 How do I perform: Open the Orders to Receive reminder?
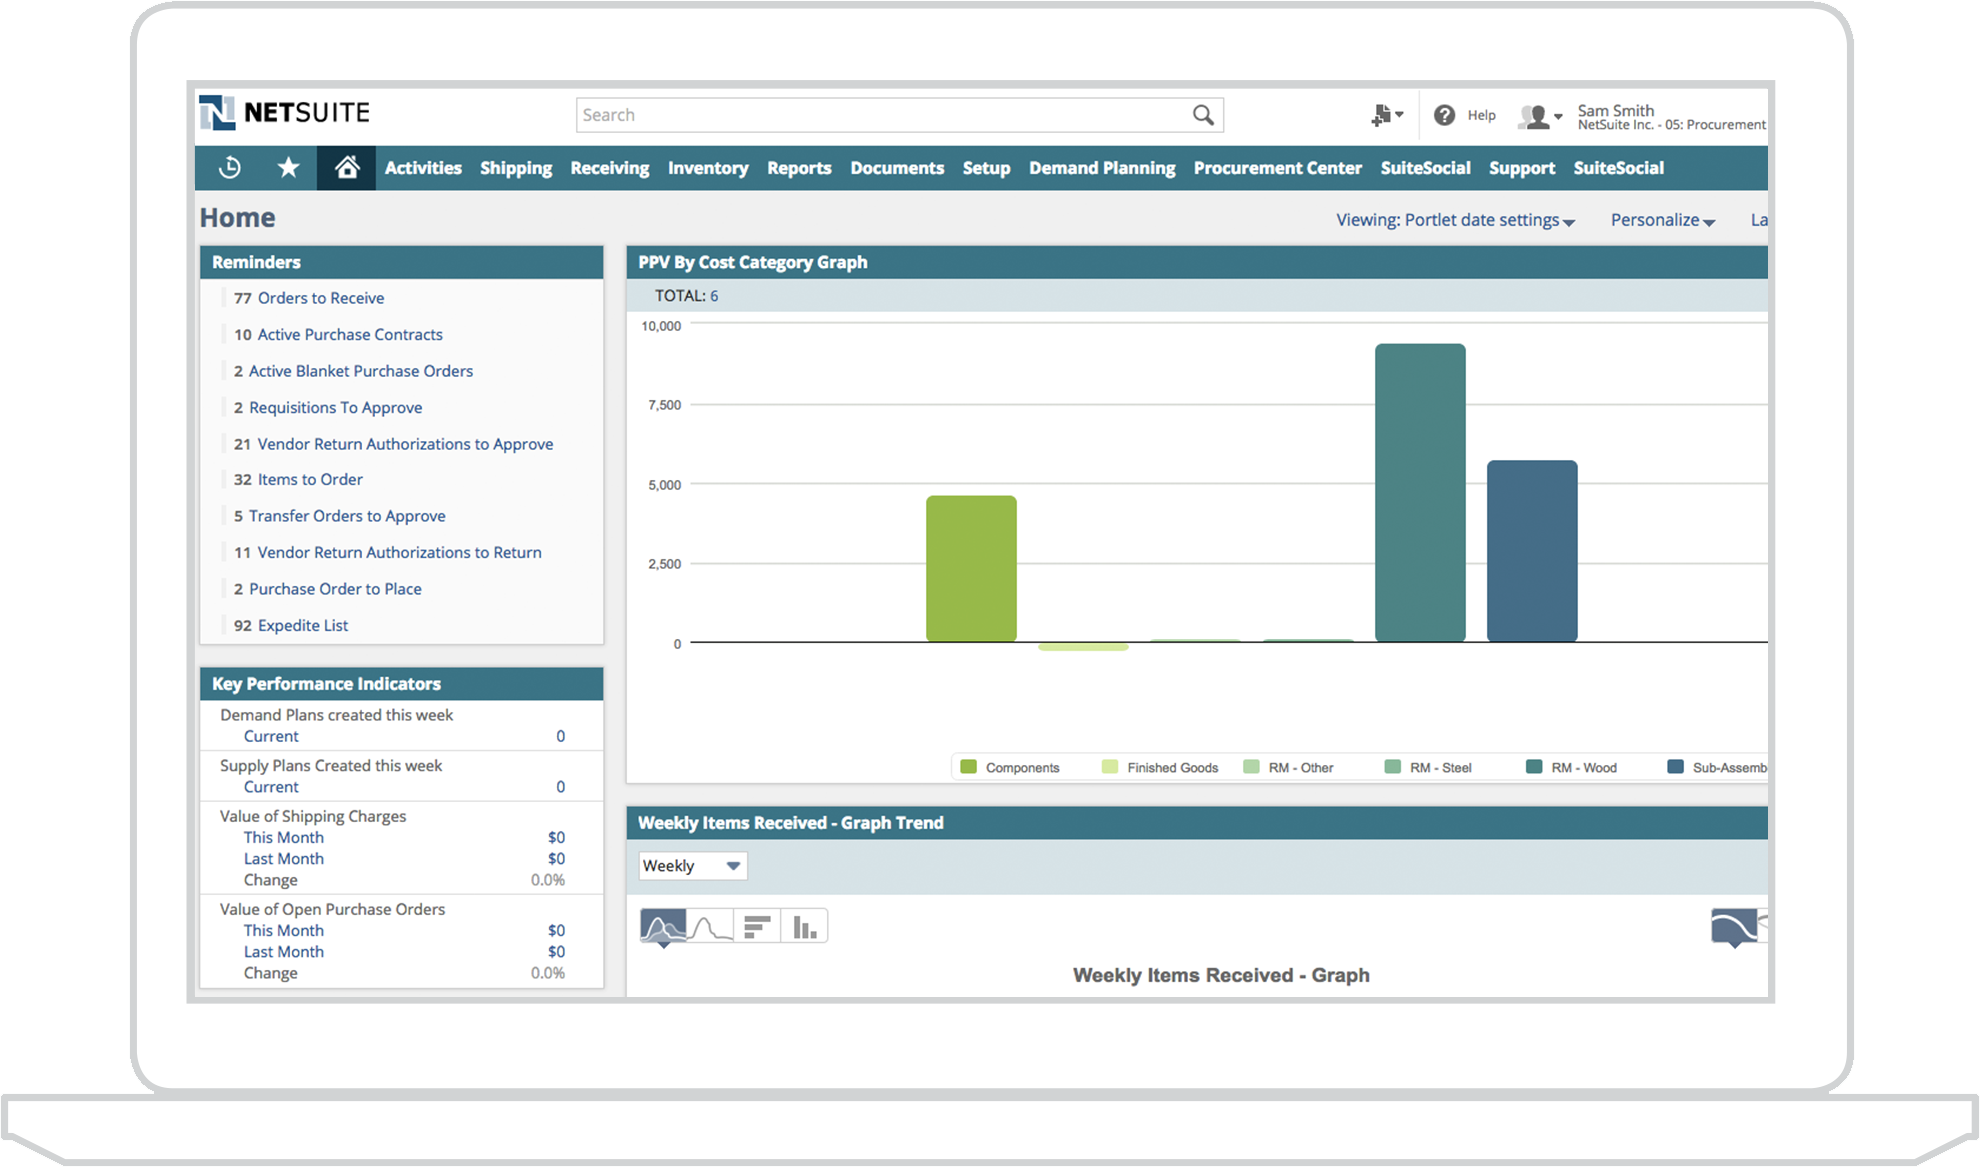(x=320, y=298)
